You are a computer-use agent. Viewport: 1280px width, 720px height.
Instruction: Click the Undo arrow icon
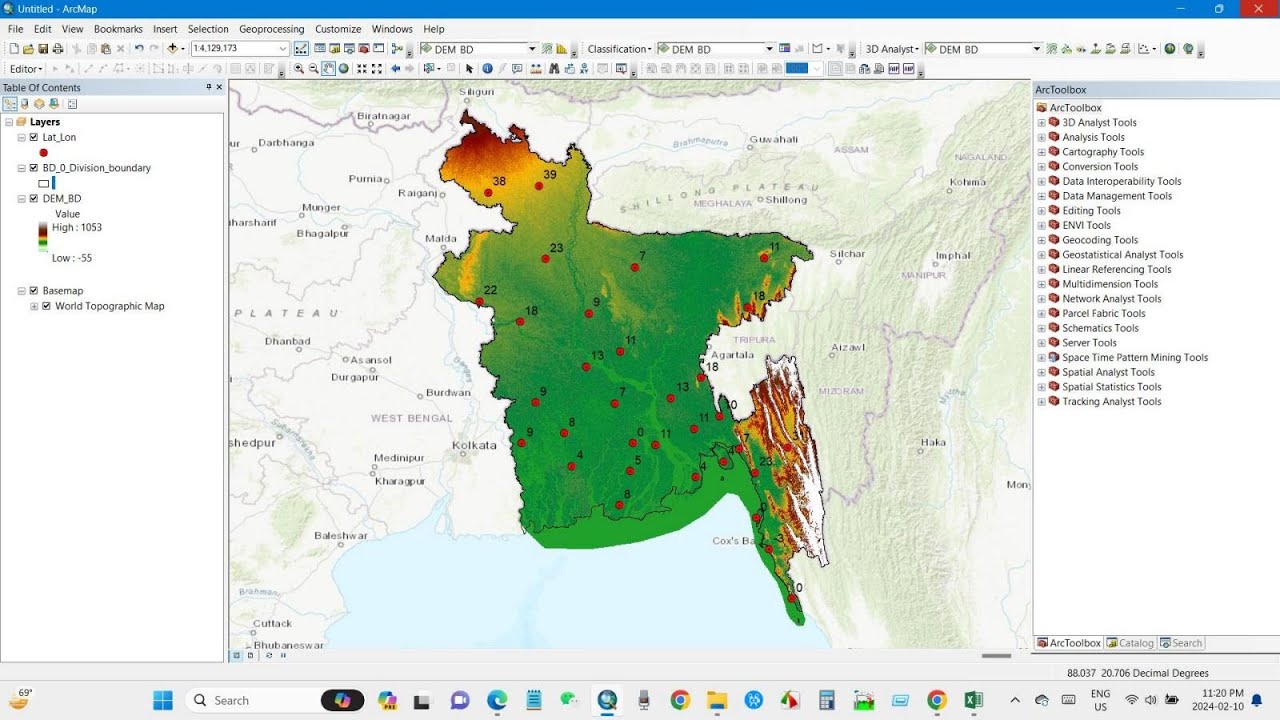pyautogui.click(x=139, y=48)
